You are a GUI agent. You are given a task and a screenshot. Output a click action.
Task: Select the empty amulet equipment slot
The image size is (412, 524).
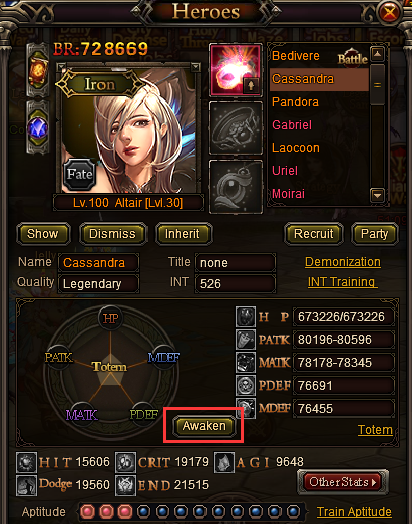pyautogui.click(x=236, y=186)
